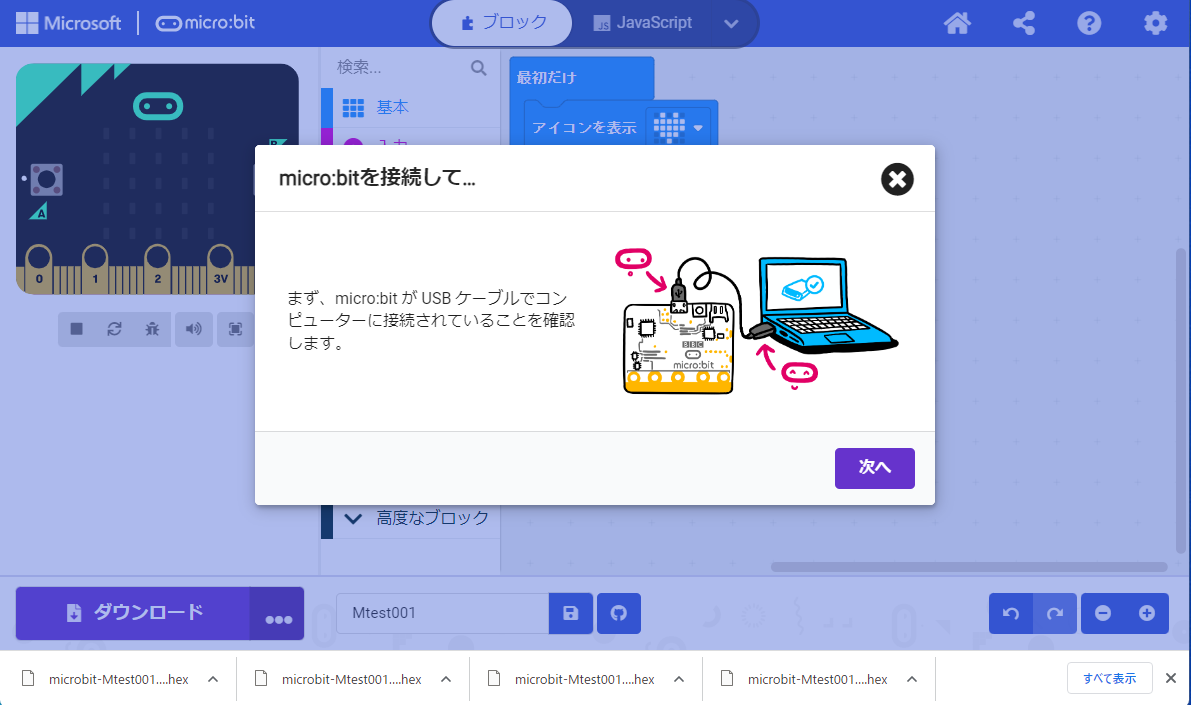Image resolution: width=1191 pixels, height=705 pixels.
Task: Save the project with disk icon
Action: pyautogui.click(x=570, y=613)
